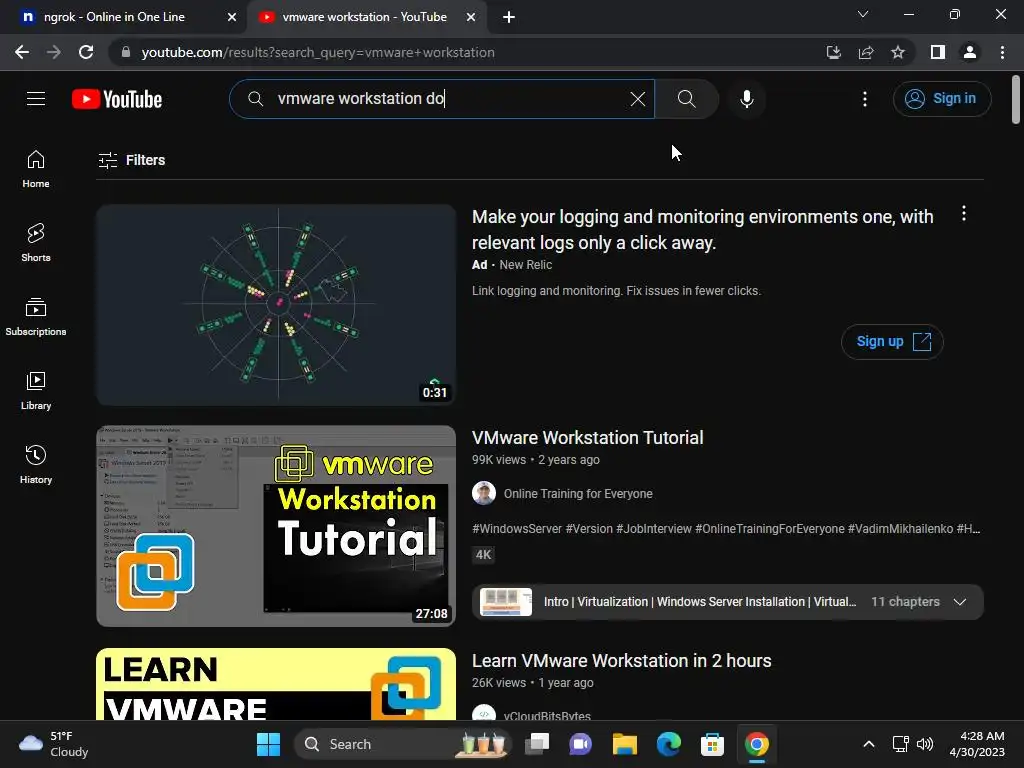Start voice search with microphone icon
This screenshot has width=1024, height=768.
click(746, 99)
